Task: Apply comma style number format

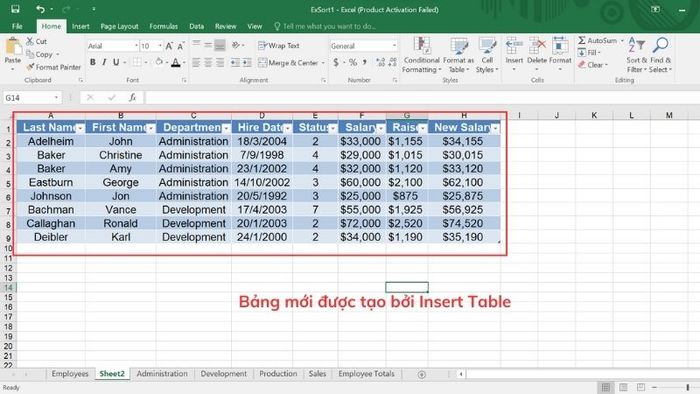Action: (365, 62)
